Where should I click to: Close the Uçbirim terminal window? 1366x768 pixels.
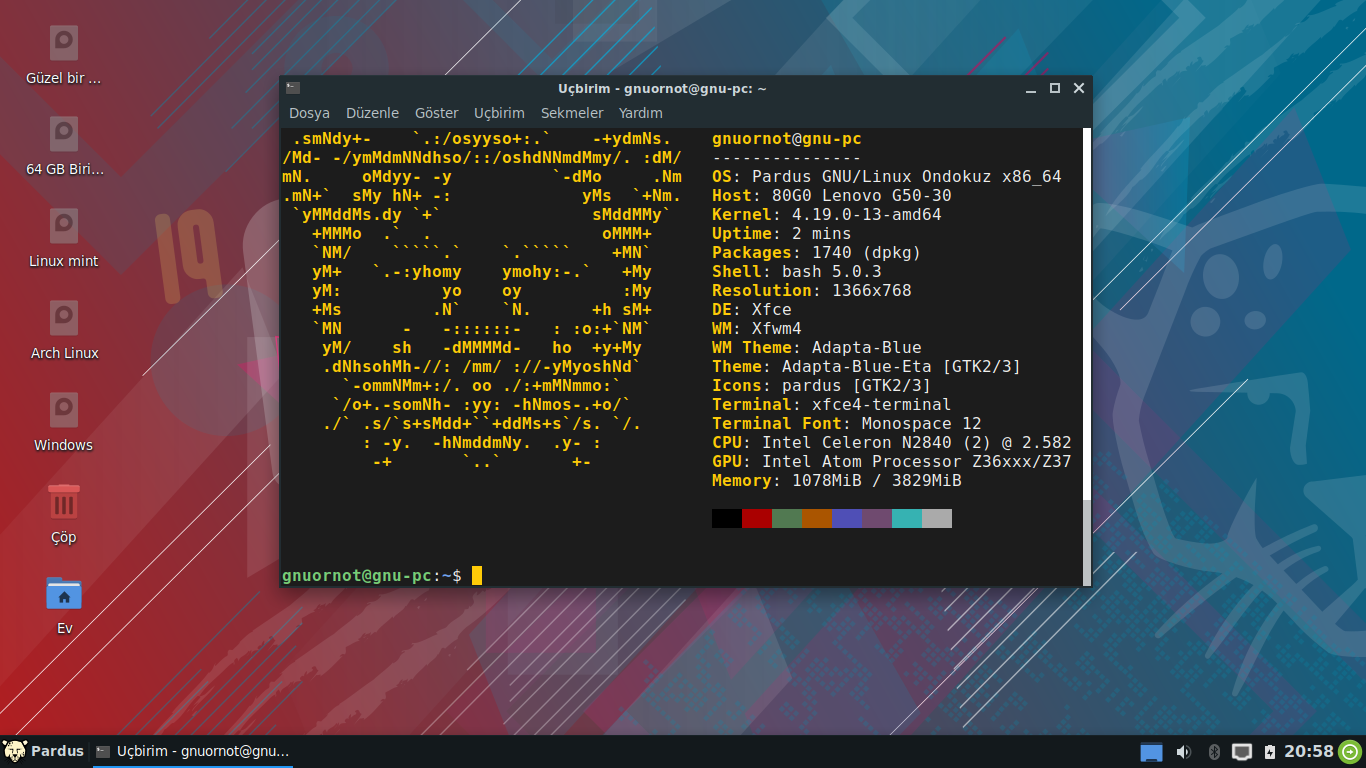1079,88
